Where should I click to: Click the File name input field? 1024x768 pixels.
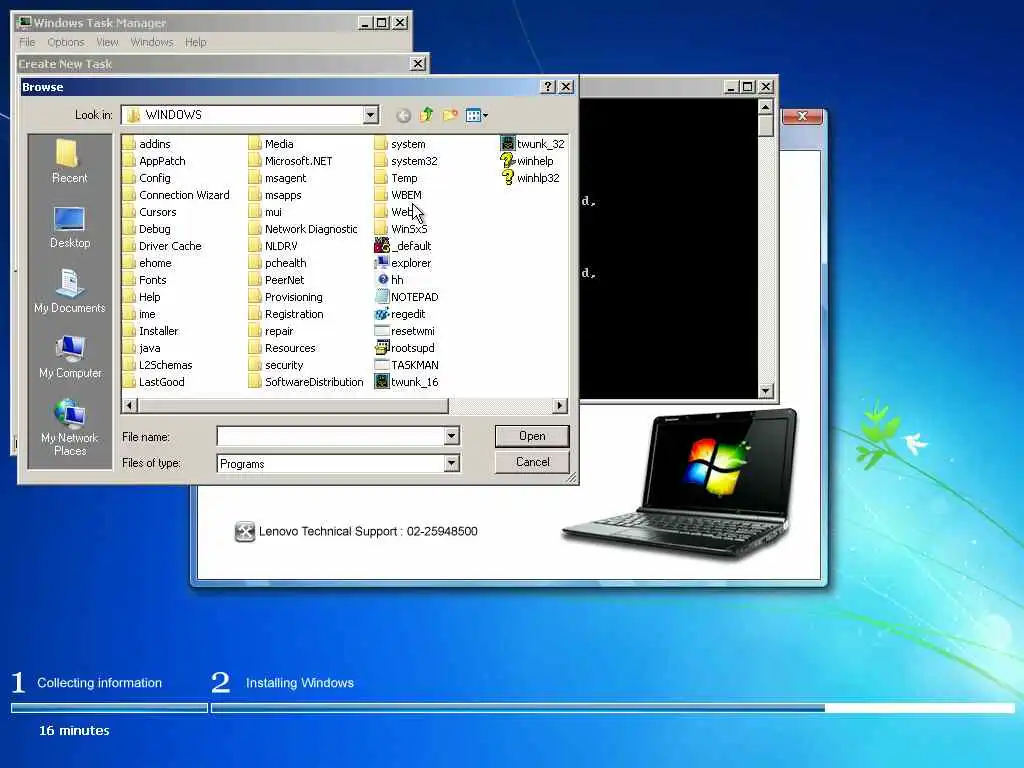[330, 436]
